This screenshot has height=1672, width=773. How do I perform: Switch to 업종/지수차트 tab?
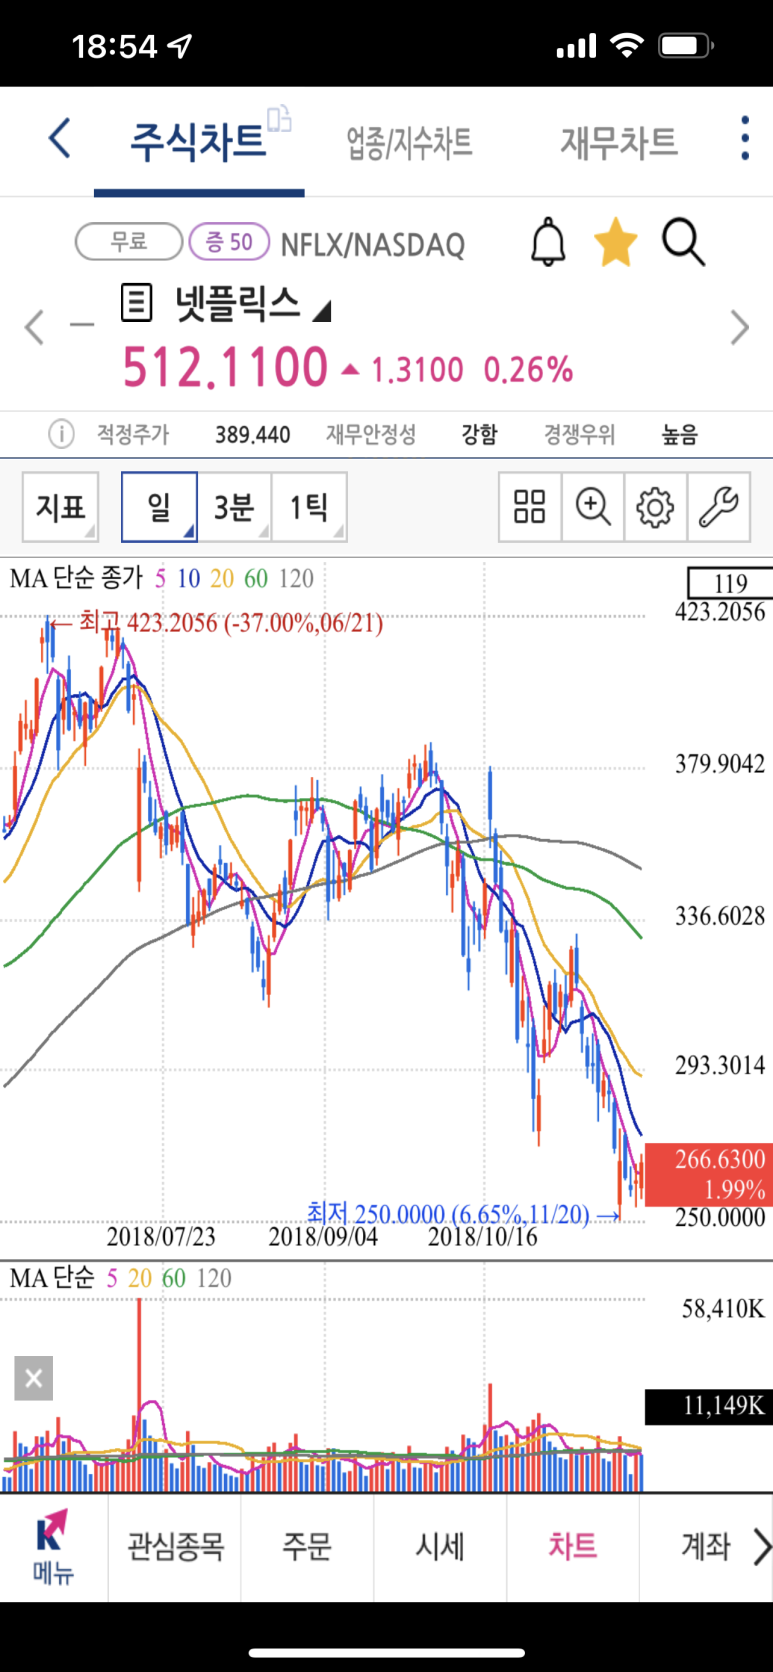(409, 142)
